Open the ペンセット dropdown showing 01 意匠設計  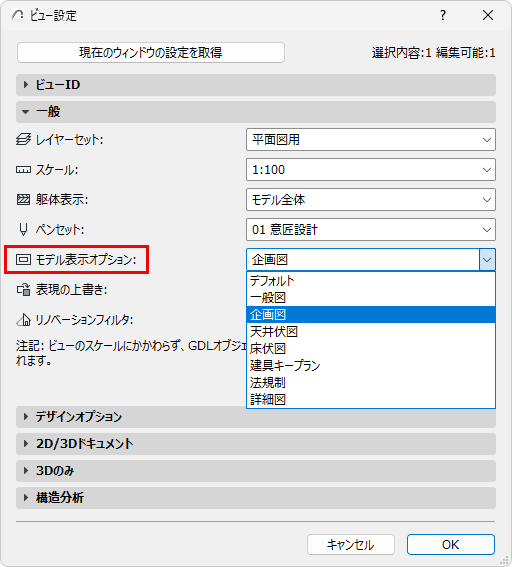[371, 230]
